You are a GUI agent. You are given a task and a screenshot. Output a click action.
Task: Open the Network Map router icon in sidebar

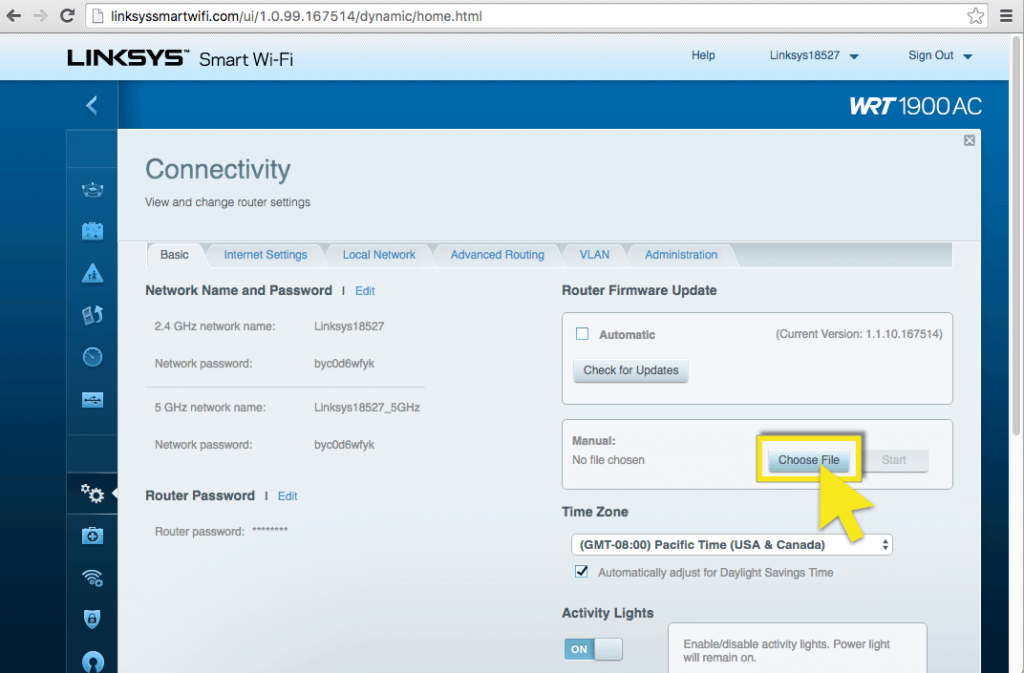92,190
